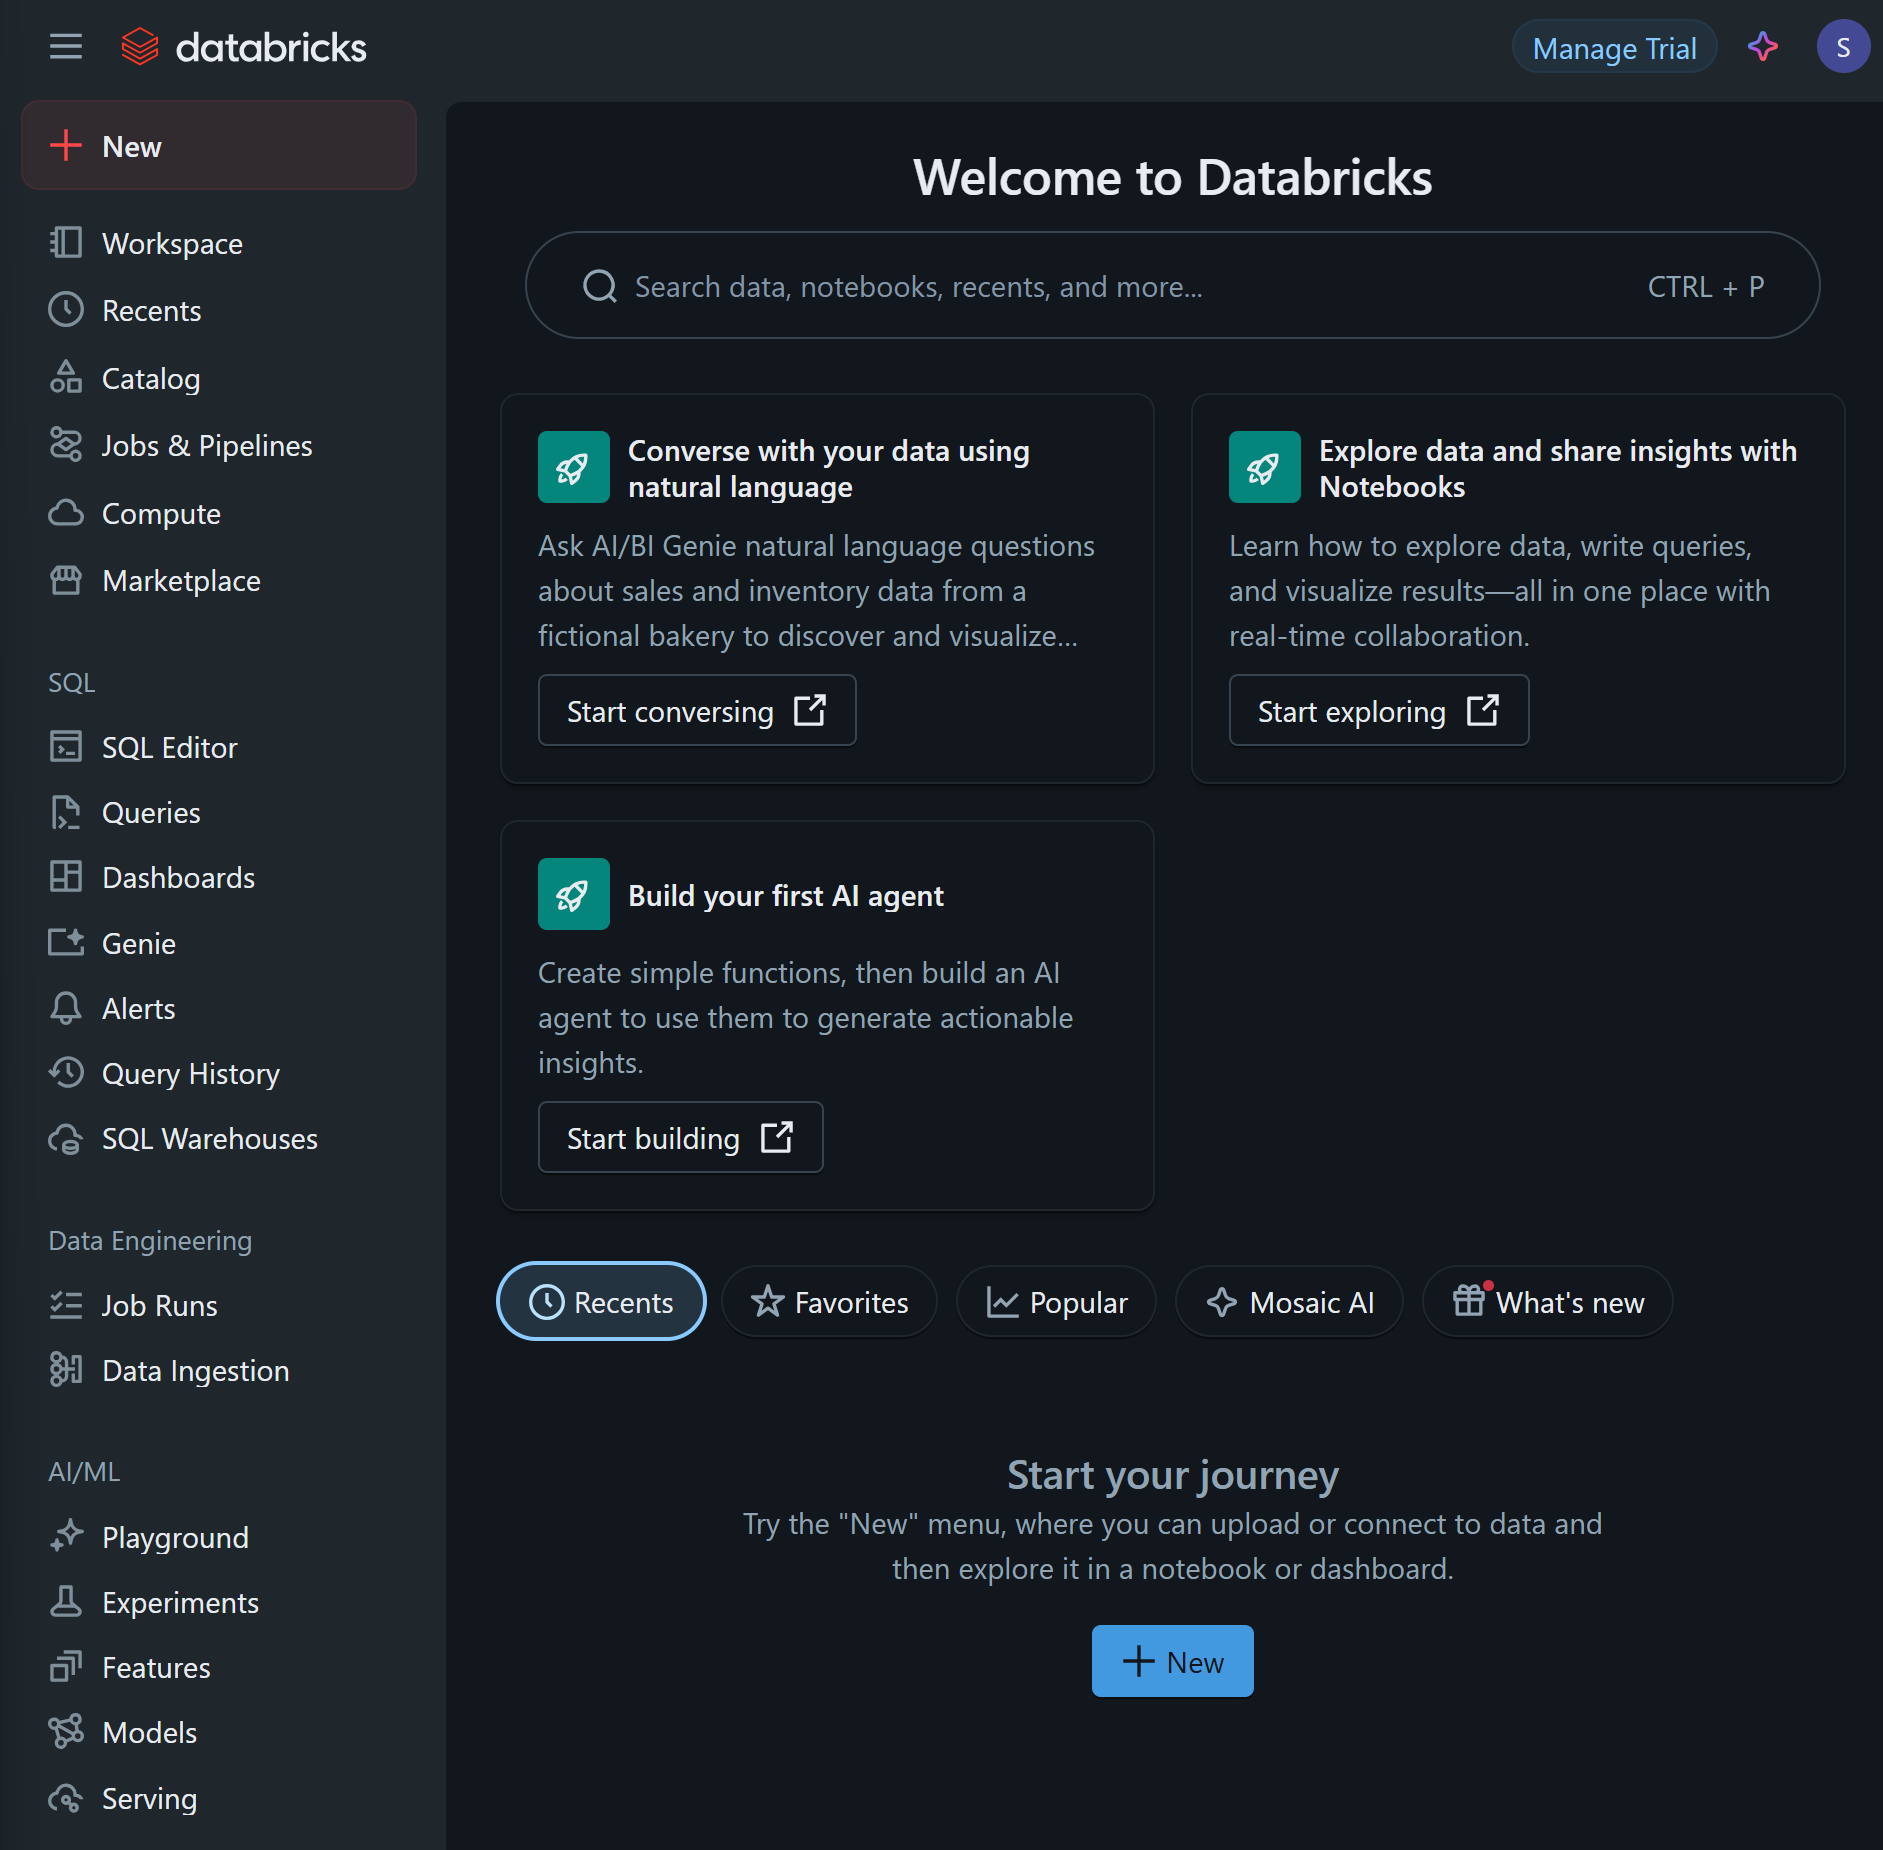
Task: Select the Mosaic AI tab
Action: click(x=1289, y=1301)
